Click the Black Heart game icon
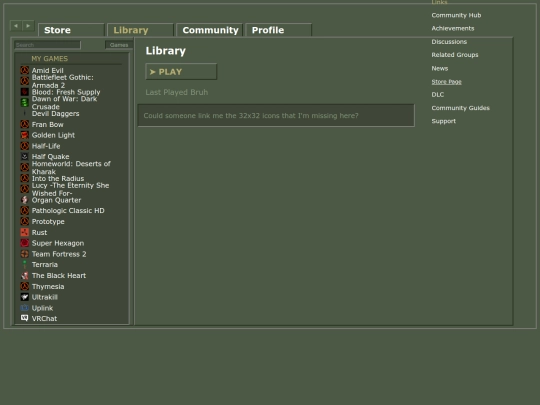The width and height of the screenshot is (540, 405). pos(24,276)
